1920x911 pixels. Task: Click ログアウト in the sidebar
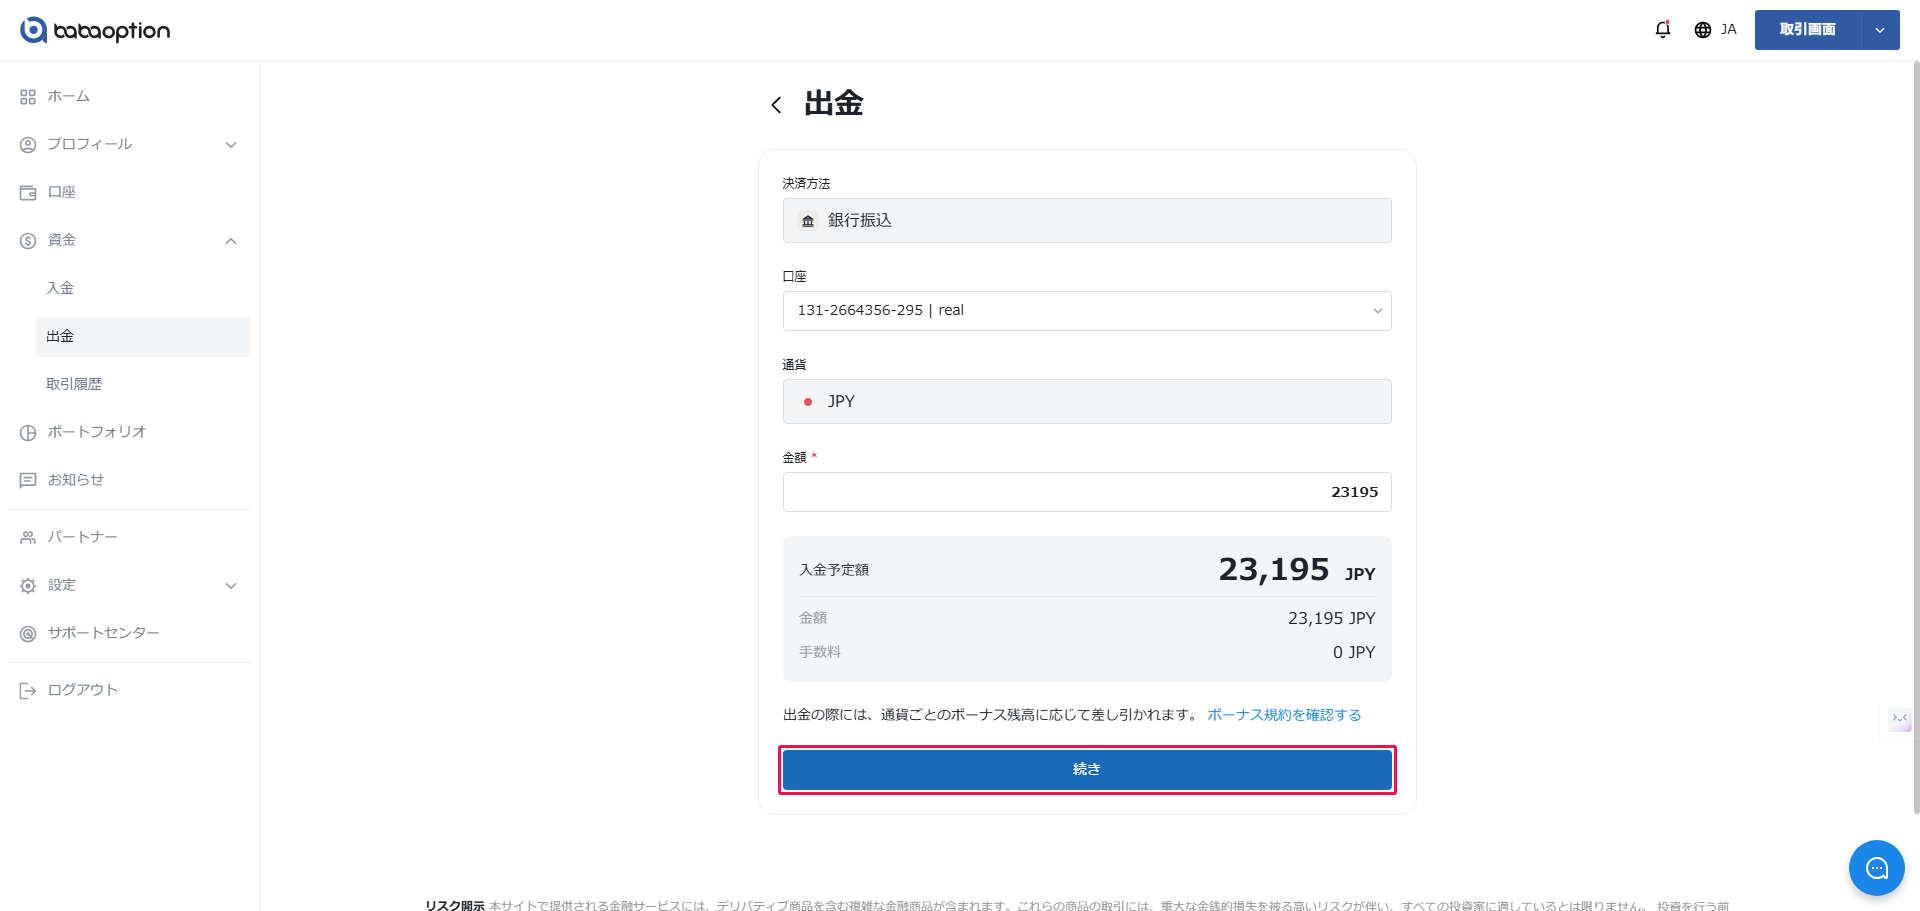(x=82, y=691)
